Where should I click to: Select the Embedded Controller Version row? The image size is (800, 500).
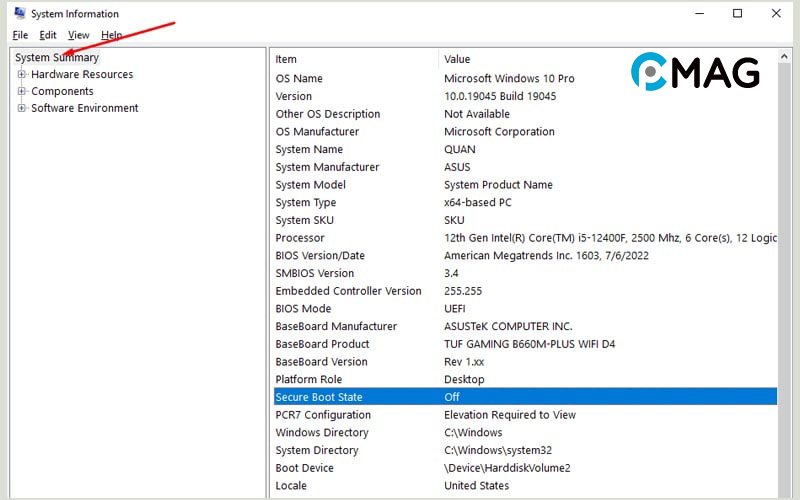click(526, 291)
